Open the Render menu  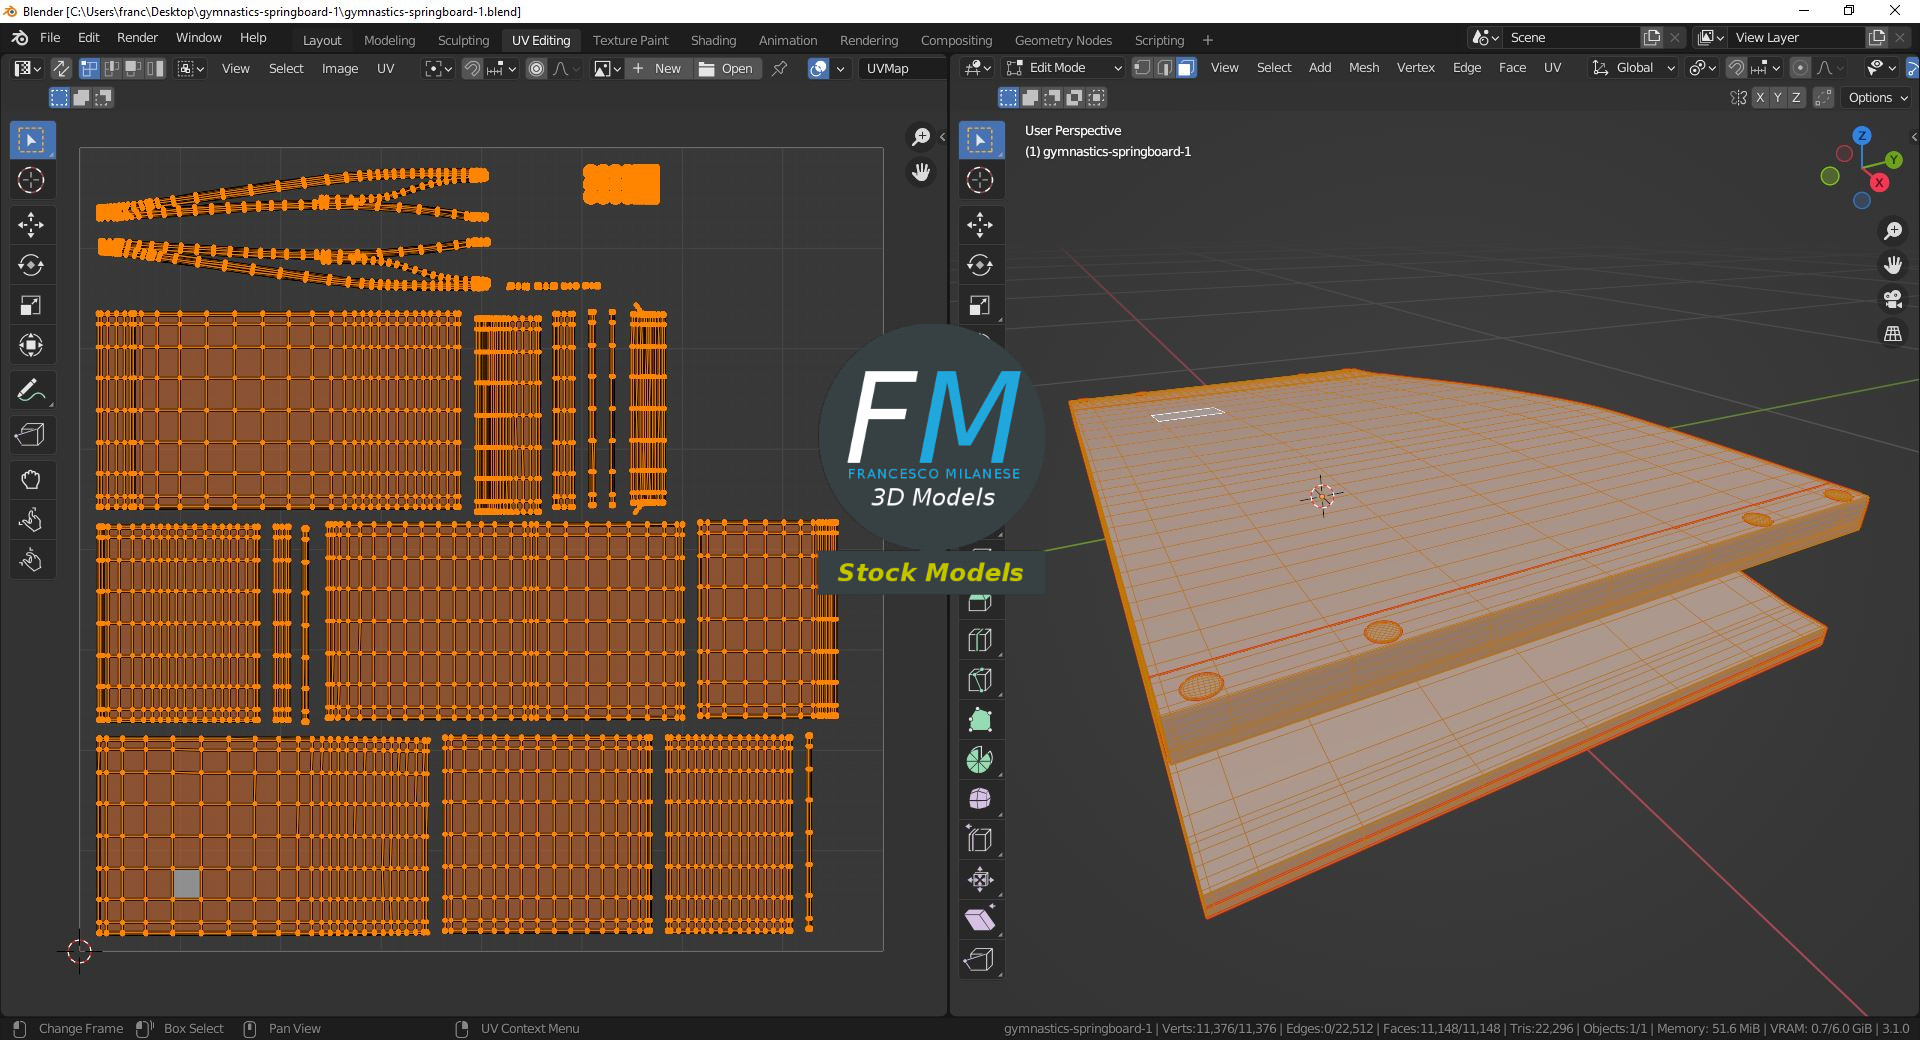click(137, 37)
